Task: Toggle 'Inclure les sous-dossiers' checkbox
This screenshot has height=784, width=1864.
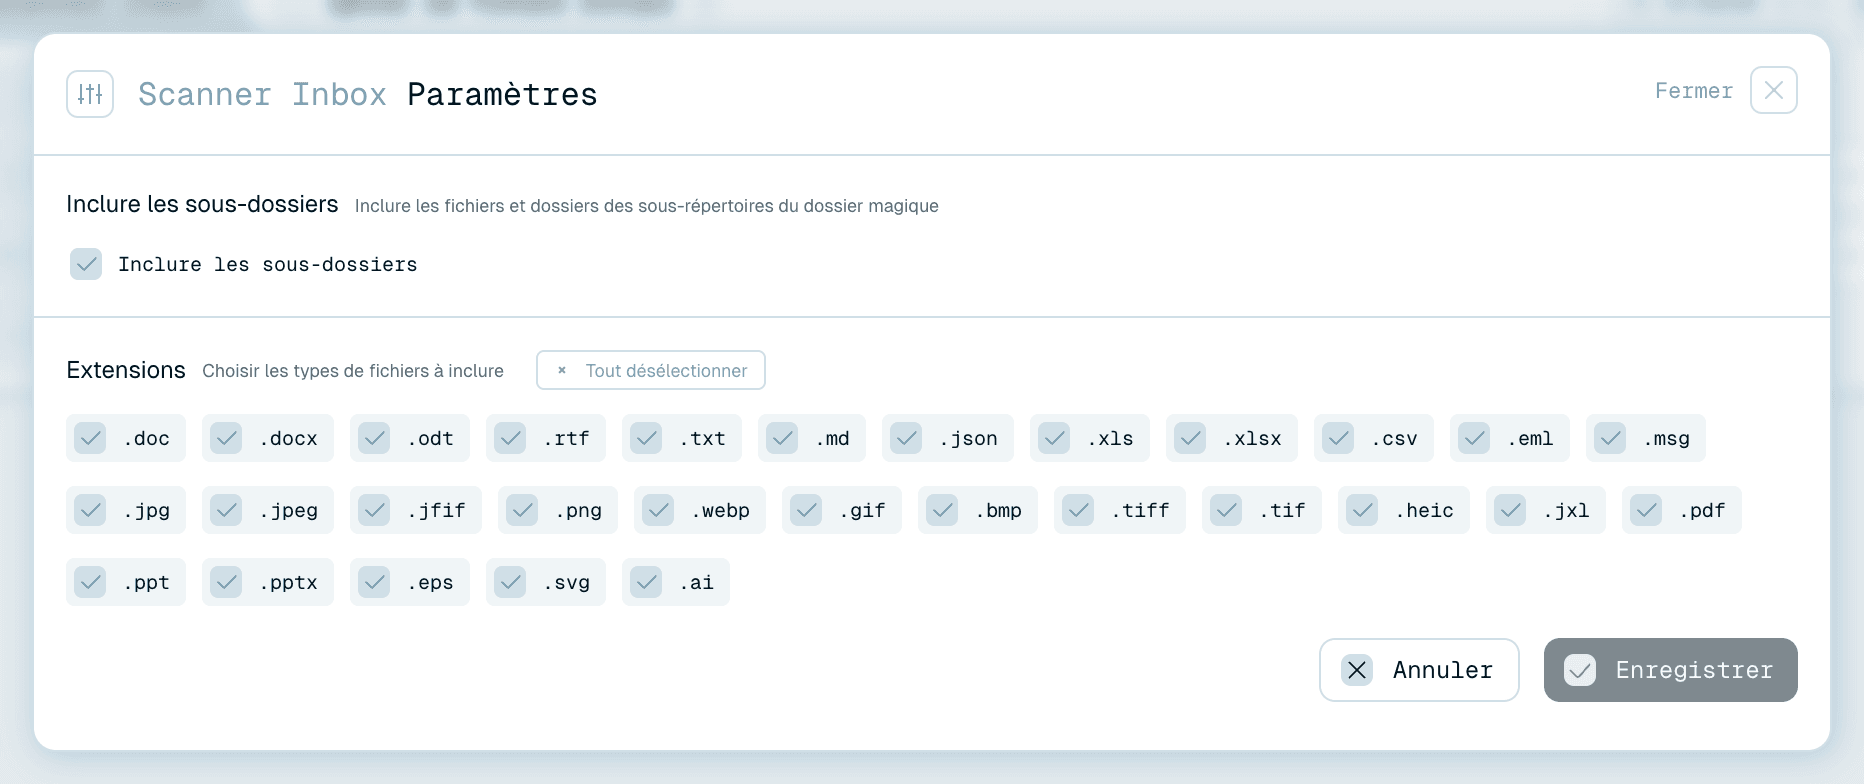Action: [86, 264]
